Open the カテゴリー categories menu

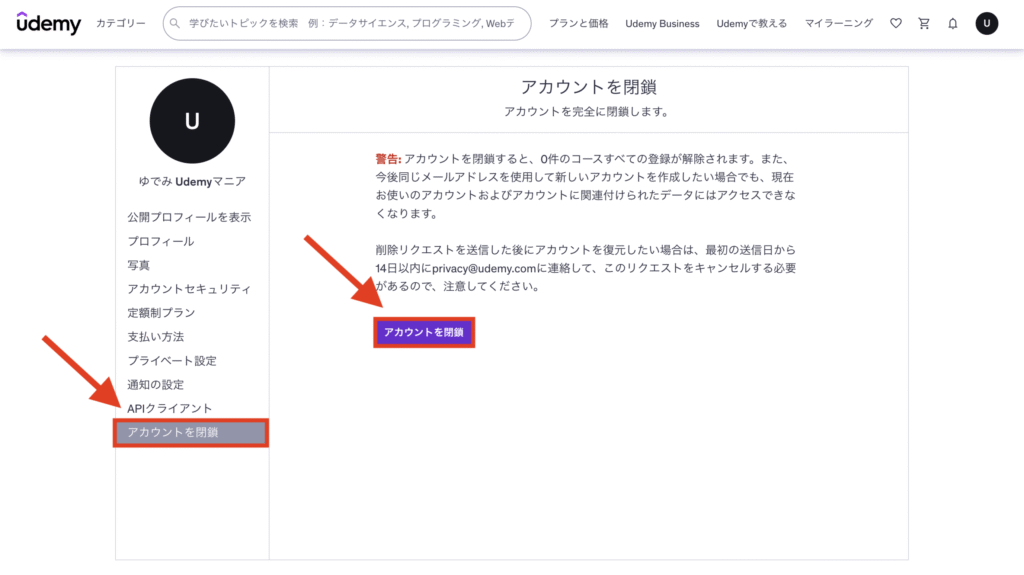click(121, 23)
